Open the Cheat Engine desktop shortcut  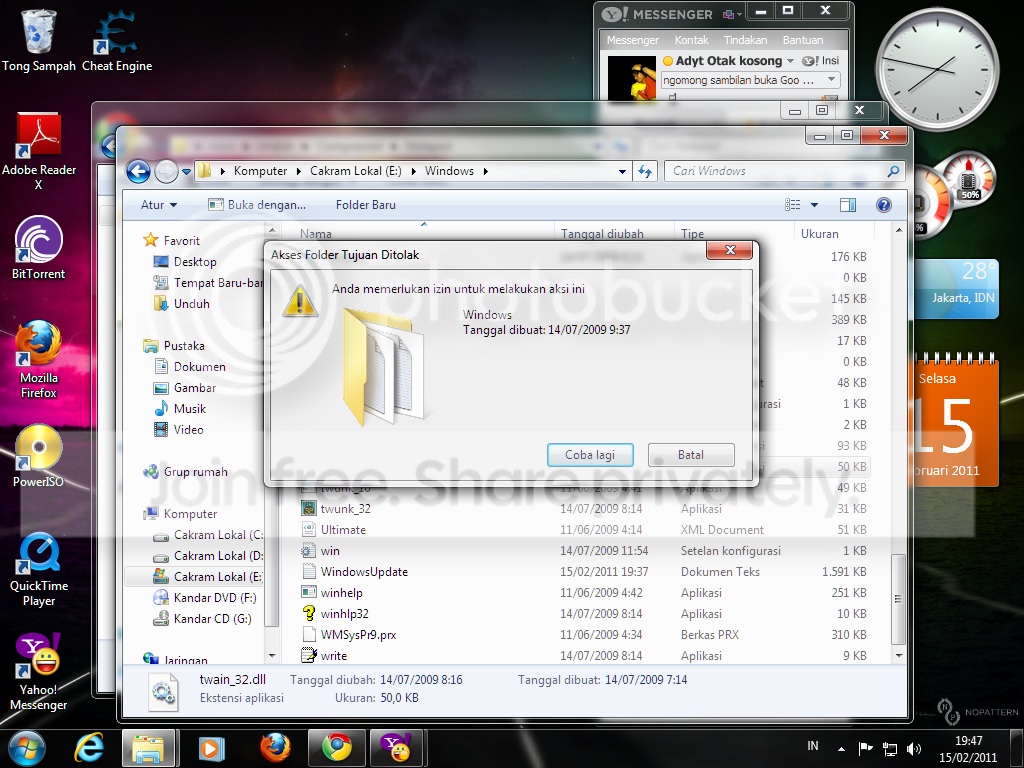[117, 40]
